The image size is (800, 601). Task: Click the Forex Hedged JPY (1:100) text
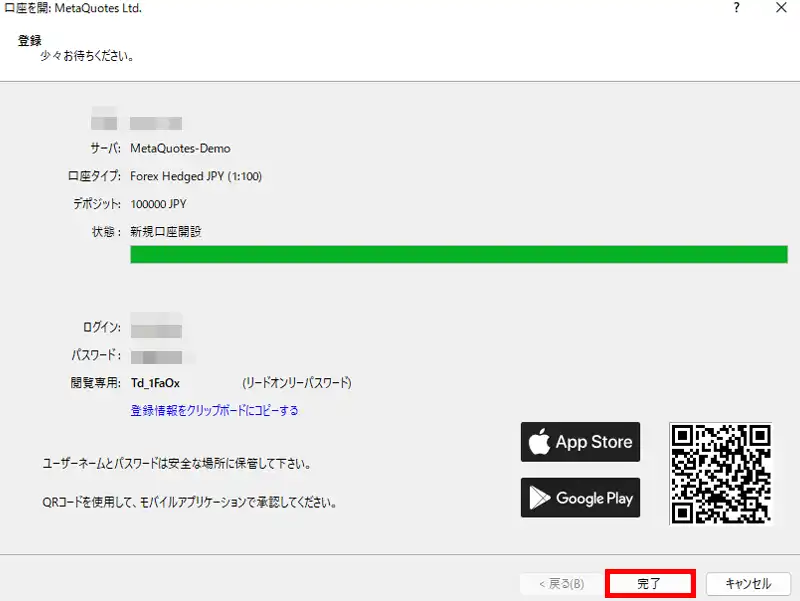click(x=196, y=177)
